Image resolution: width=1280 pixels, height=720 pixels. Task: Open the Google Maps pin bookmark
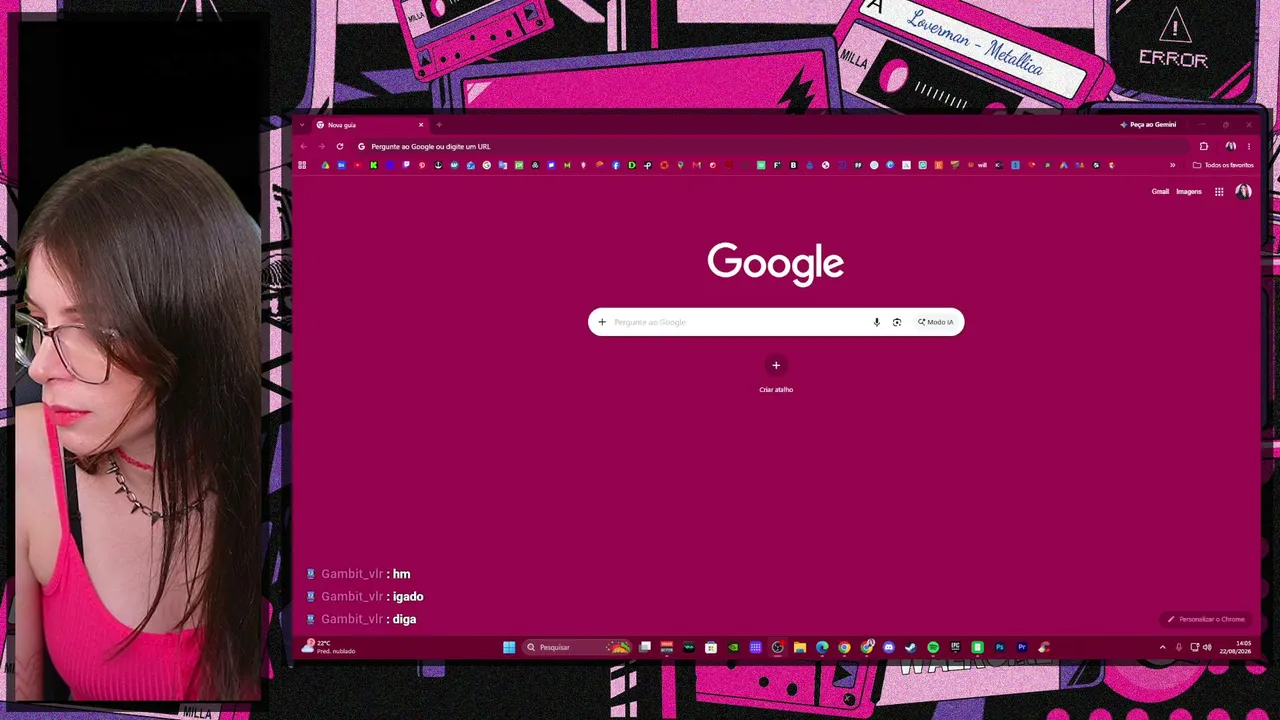pyautogui.click(x=680, y=165)
